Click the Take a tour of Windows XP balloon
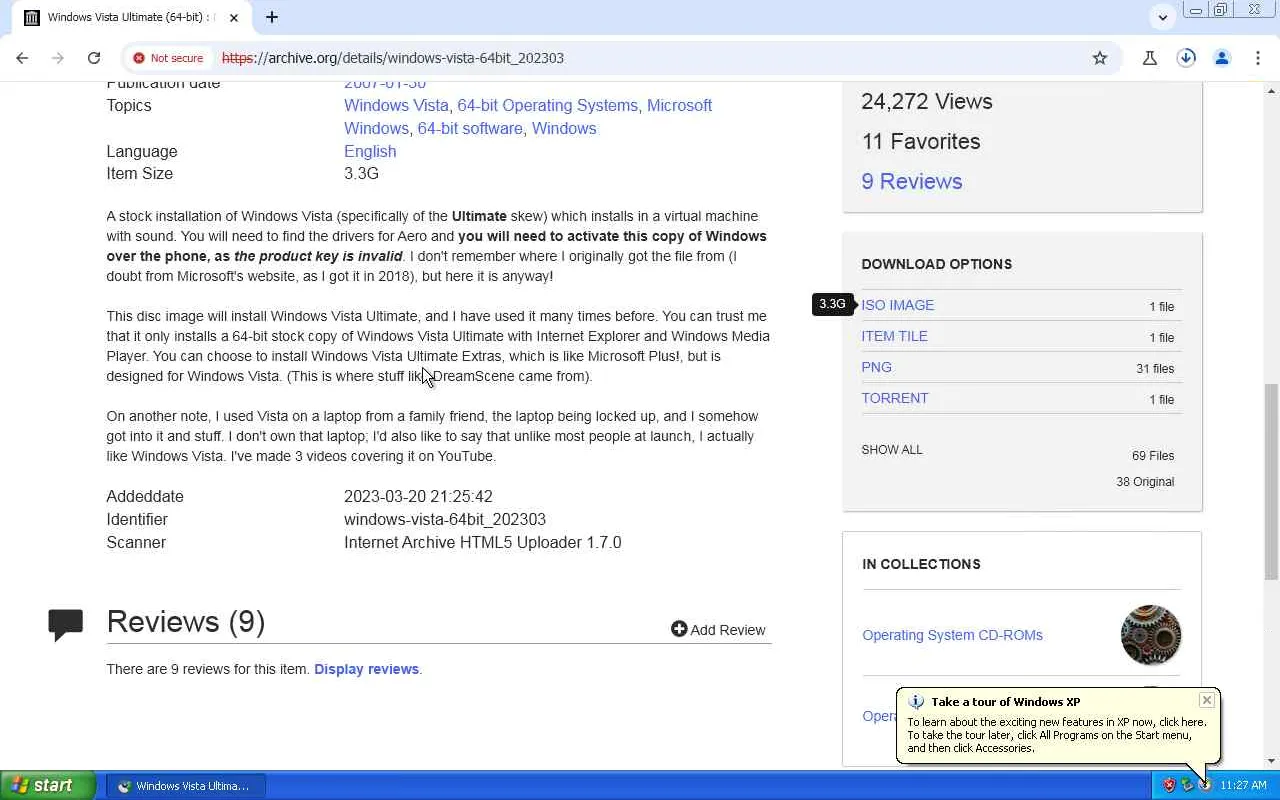1280x800 pixels. 1059,725
